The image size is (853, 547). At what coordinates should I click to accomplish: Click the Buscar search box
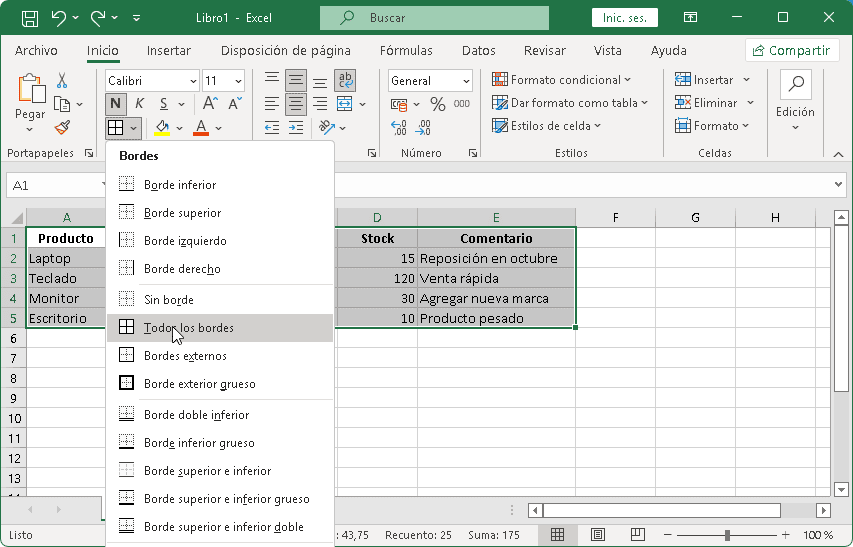(434, 18)
